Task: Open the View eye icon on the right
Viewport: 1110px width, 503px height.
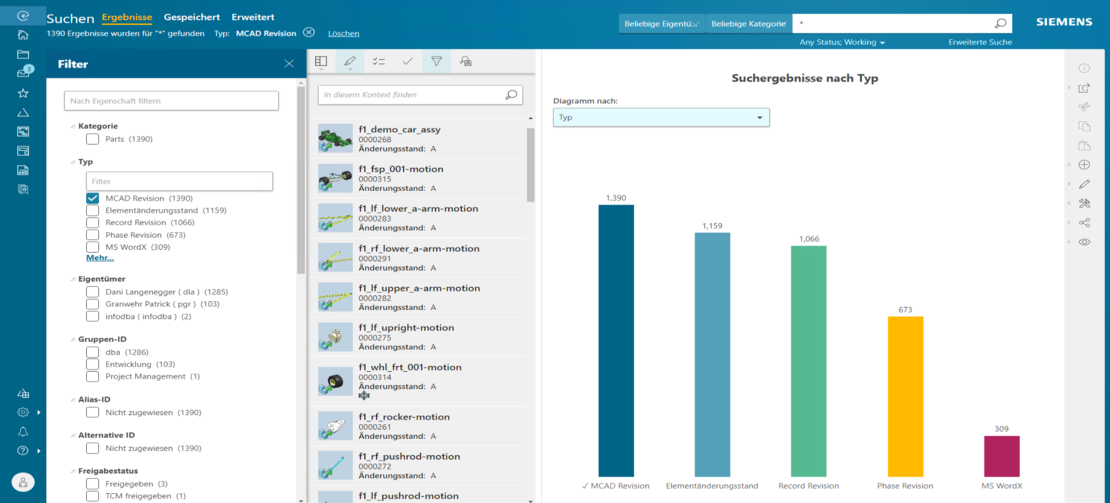Action: [1084, 242]
